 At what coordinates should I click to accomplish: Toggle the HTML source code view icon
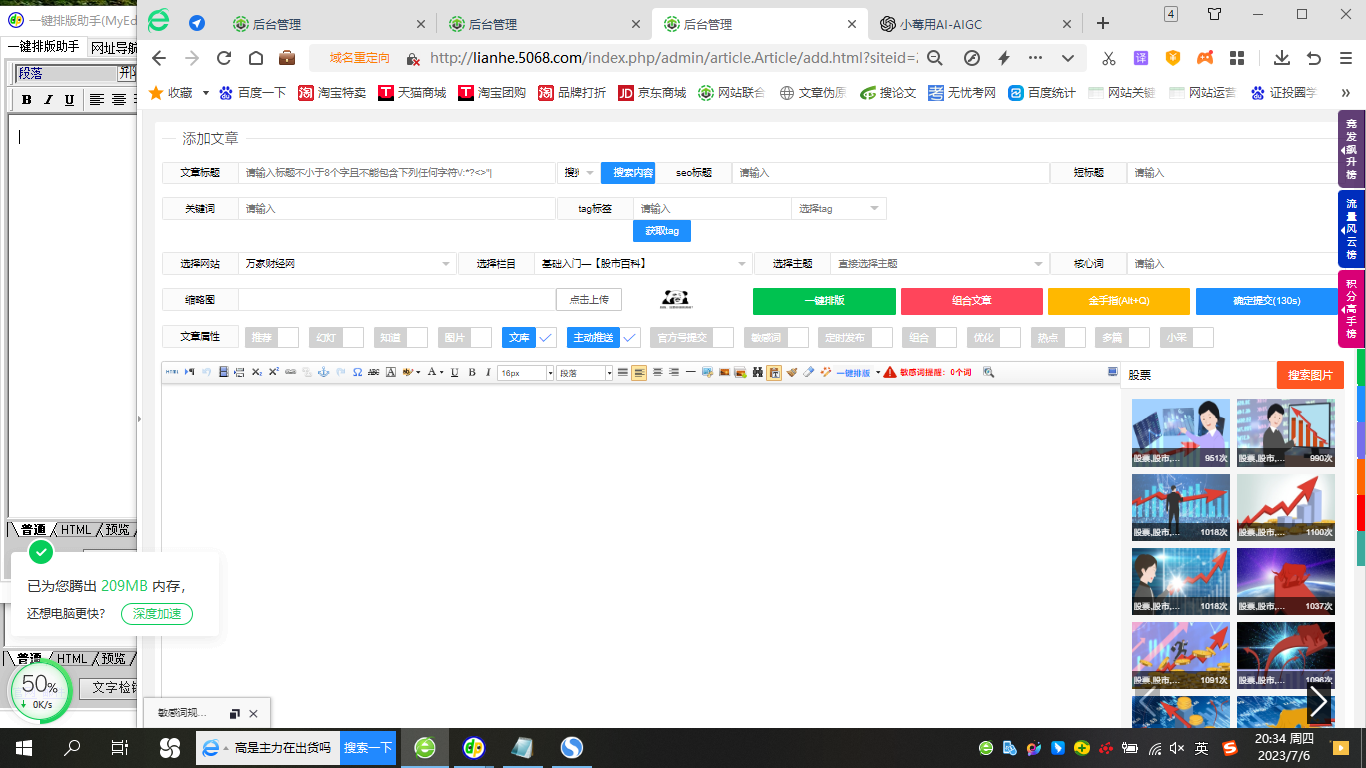tap(174, 372)
